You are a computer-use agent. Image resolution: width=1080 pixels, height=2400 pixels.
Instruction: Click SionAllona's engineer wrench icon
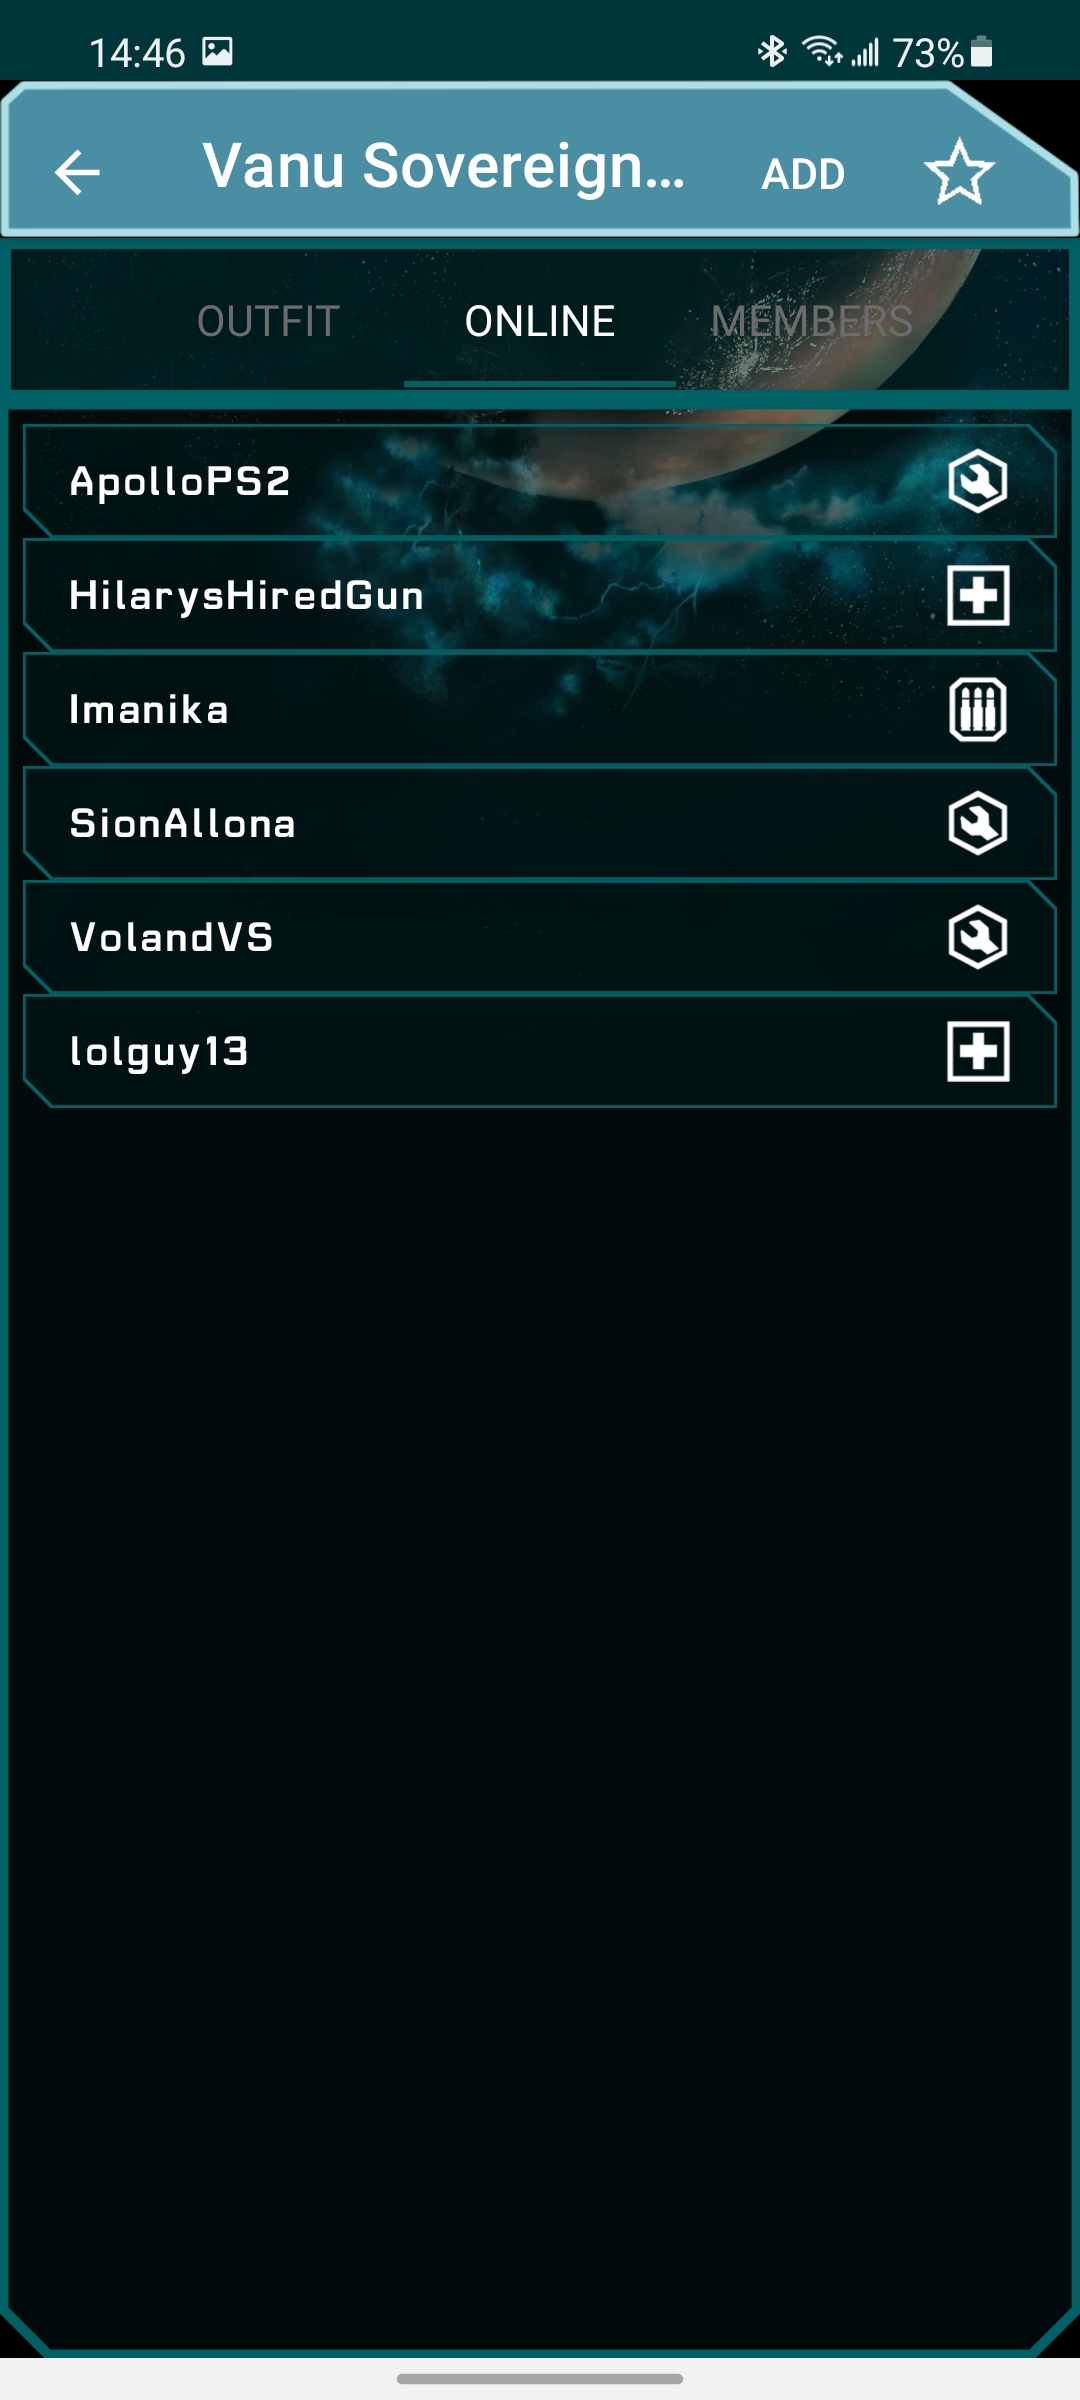coord(977,823)
